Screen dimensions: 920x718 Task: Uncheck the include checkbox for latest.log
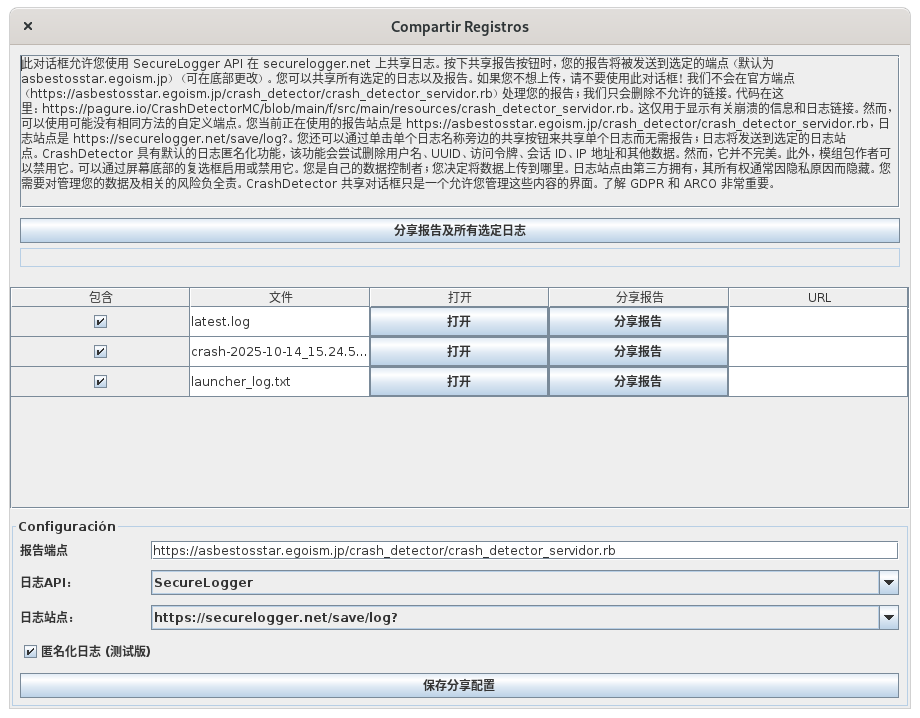(x=100, y=322)
